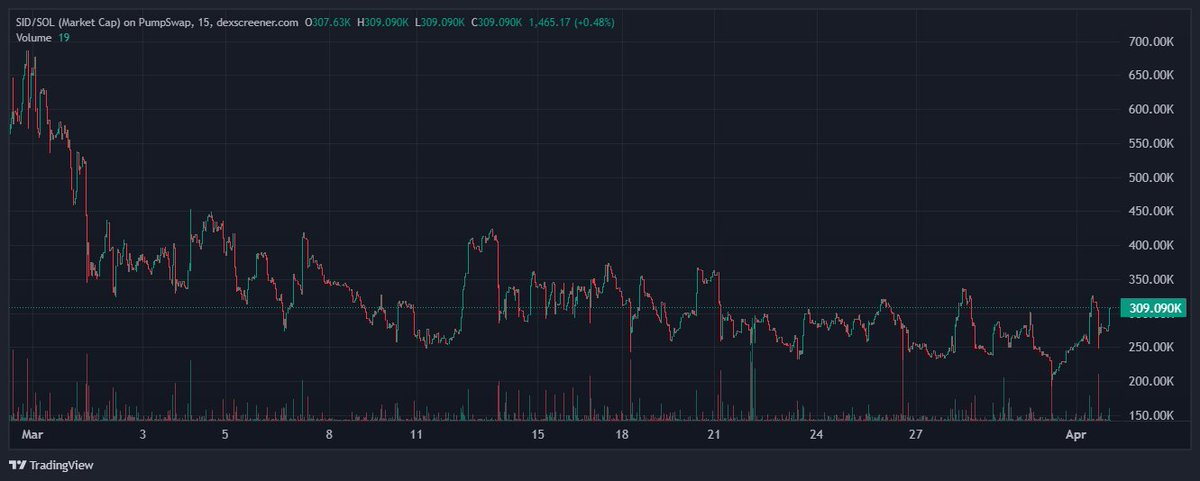This screenshot has height=481, width=1200.
Task: Select the 21 date label on time axis
Action: pos(713,434)
